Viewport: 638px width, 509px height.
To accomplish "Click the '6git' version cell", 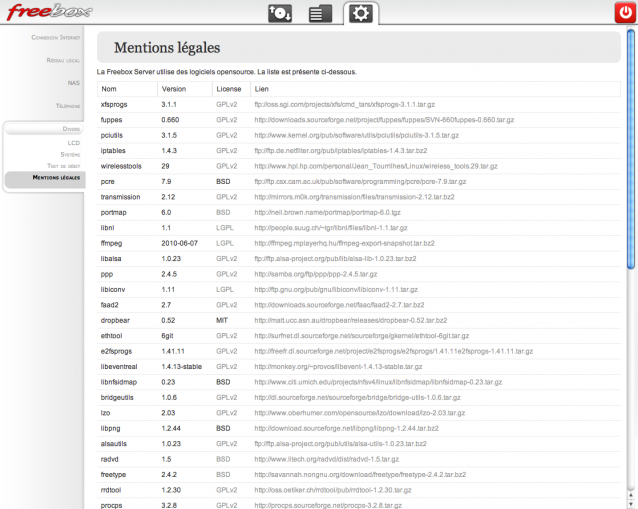I will [168, 336].
